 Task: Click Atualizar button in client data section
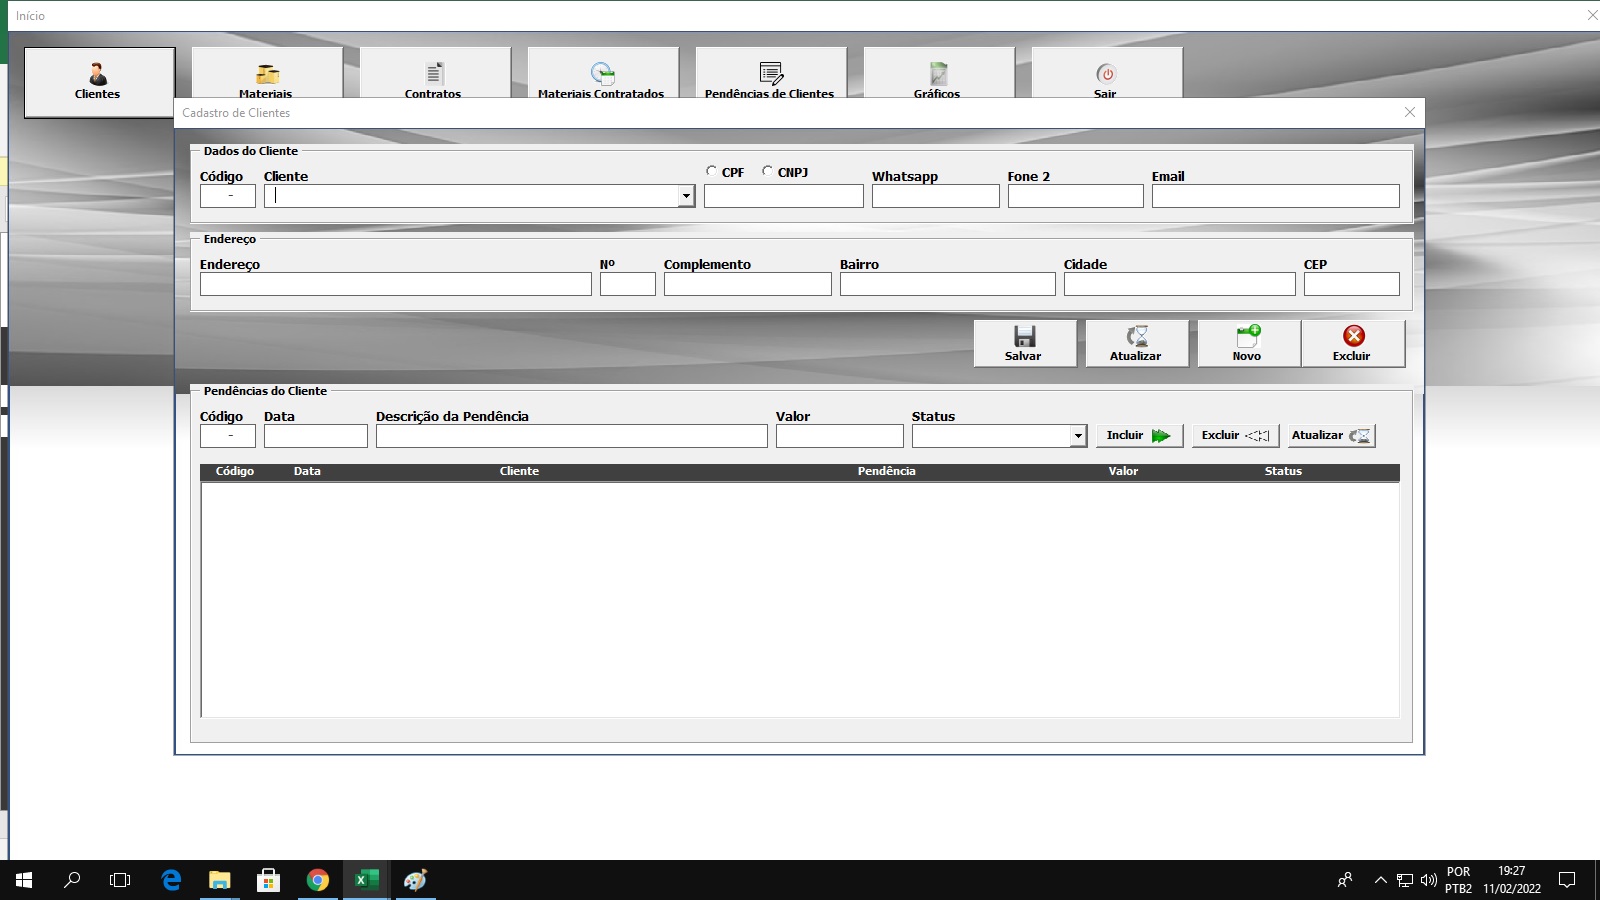1136,343
